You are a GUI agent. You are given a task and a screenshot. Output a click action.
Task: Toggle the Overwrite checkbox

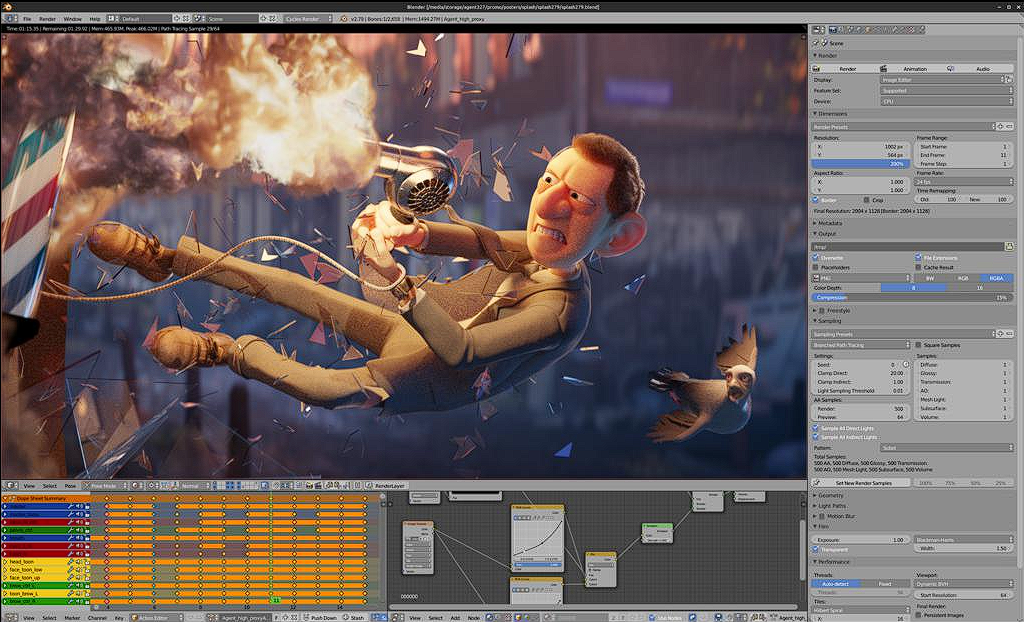coord(817,258)
